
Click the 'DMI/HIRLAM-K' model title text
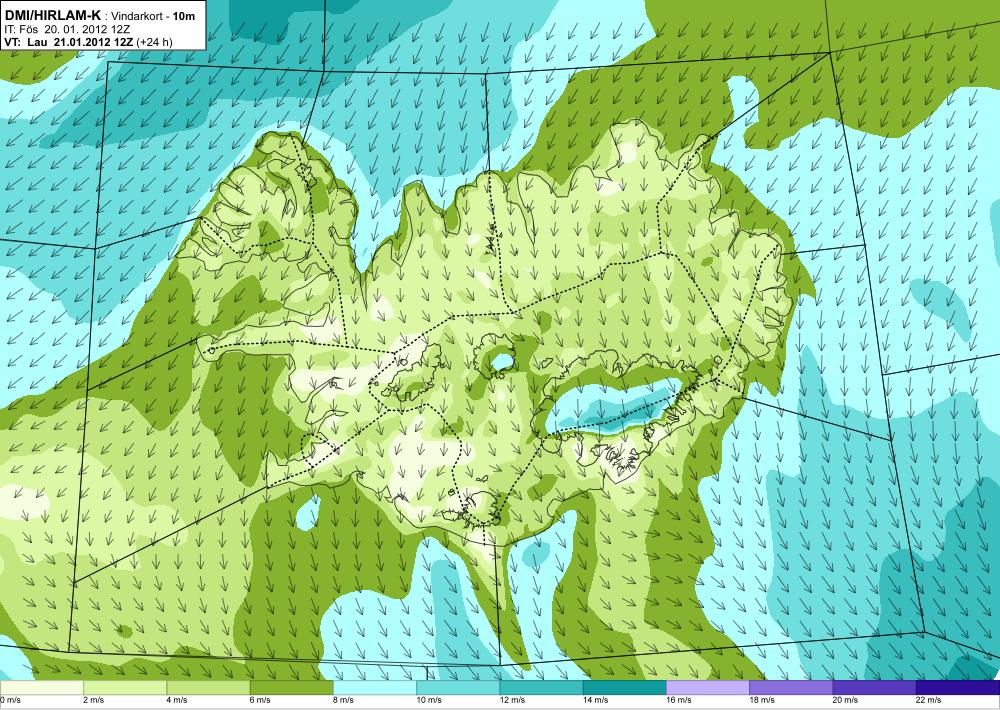coord(52,15)
